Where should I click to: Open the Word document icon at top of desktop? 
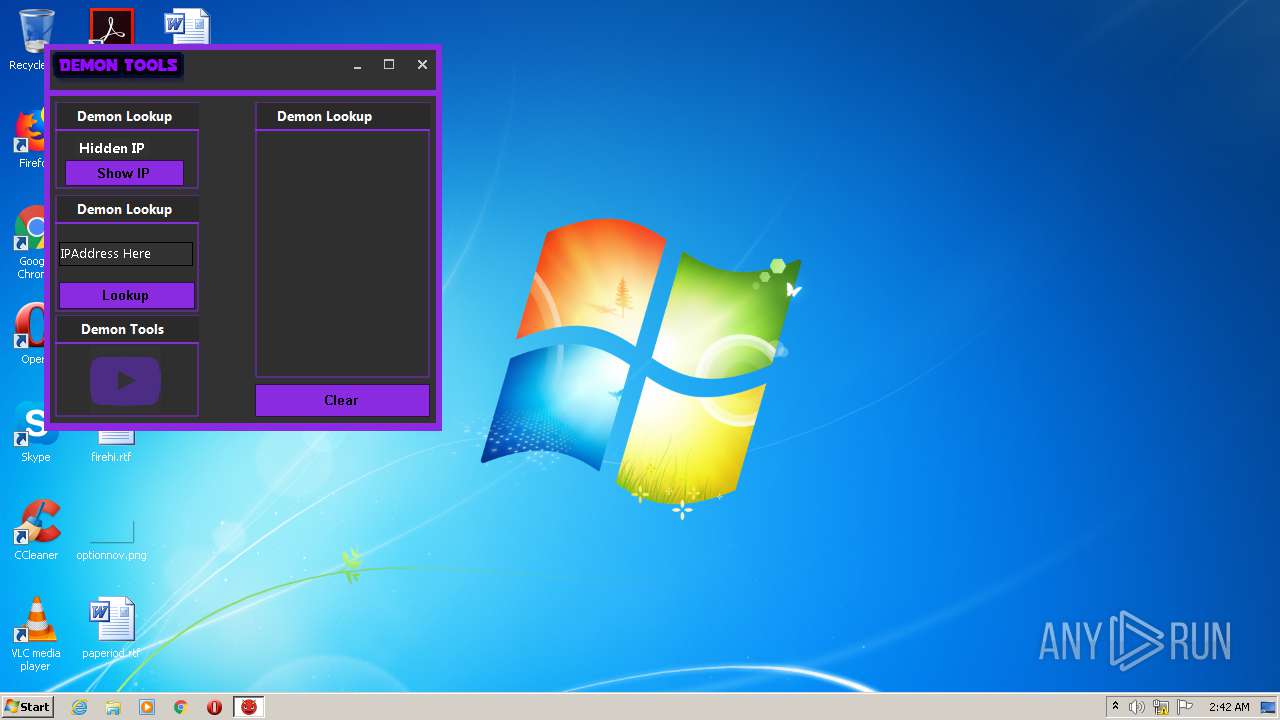[187, 27]
